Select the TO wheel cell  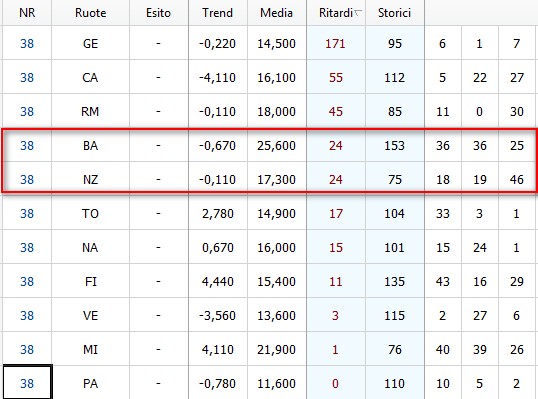click(91, 213)
